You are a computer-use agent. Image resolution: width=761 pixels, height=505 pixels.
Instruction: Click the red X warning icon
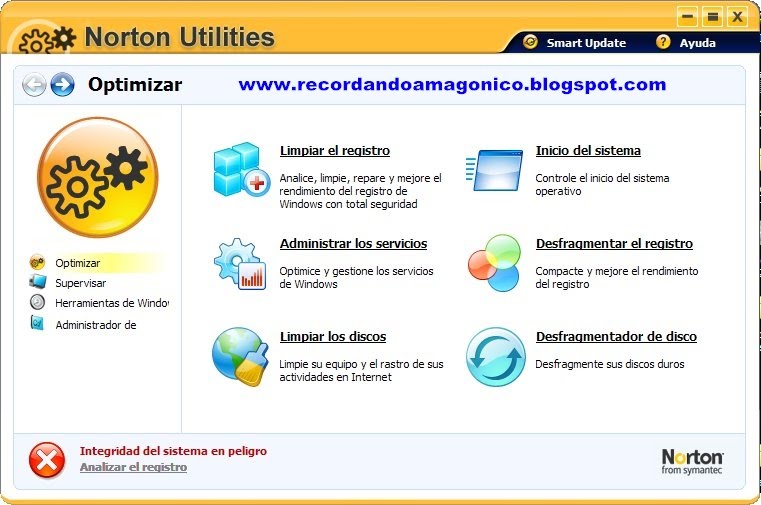point(47,460)
